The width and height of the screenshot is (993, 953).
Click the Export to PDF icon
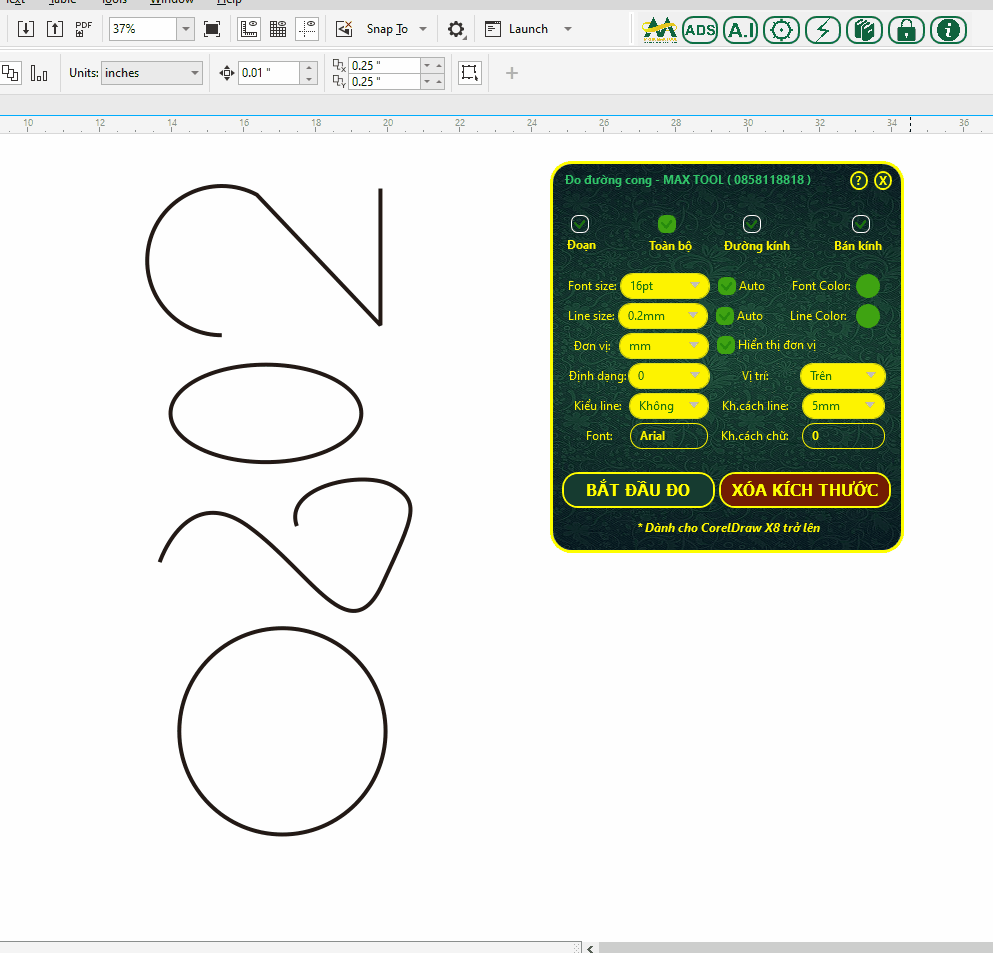84,29
